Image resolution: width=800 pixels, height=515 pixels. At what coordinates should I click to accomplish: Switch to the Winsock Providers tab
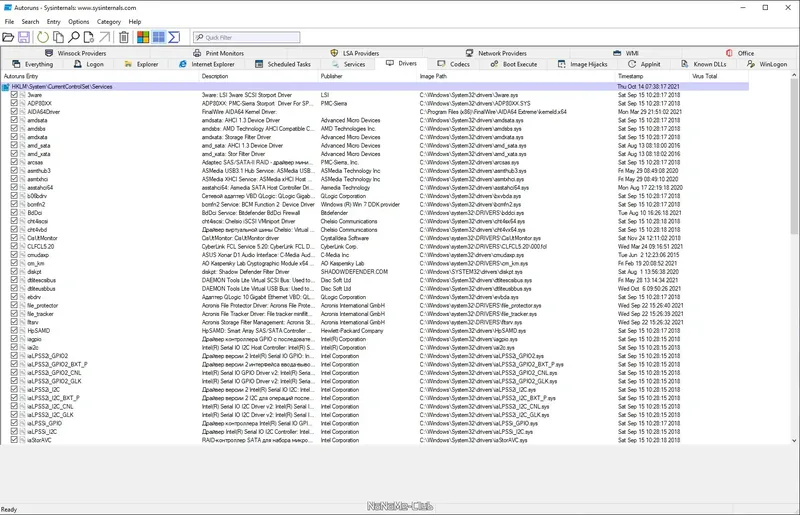(76, 53)
